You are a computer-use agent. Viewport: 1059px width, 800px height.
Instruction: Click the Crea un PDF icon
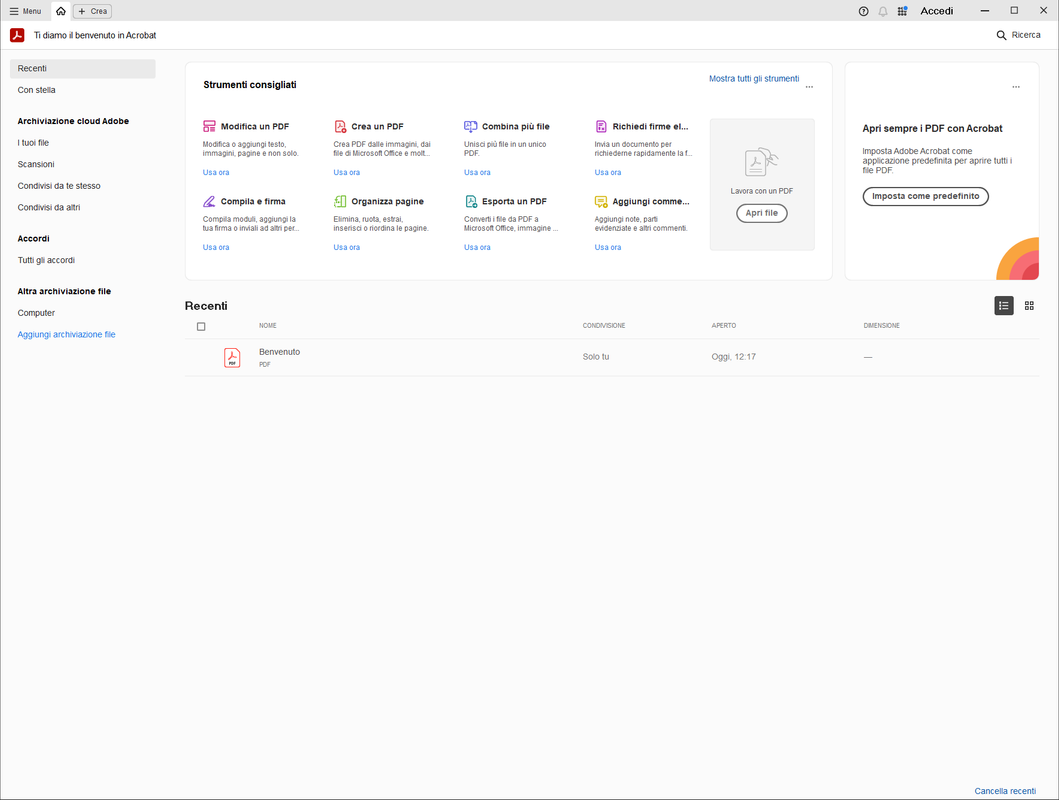coord(340,126)
